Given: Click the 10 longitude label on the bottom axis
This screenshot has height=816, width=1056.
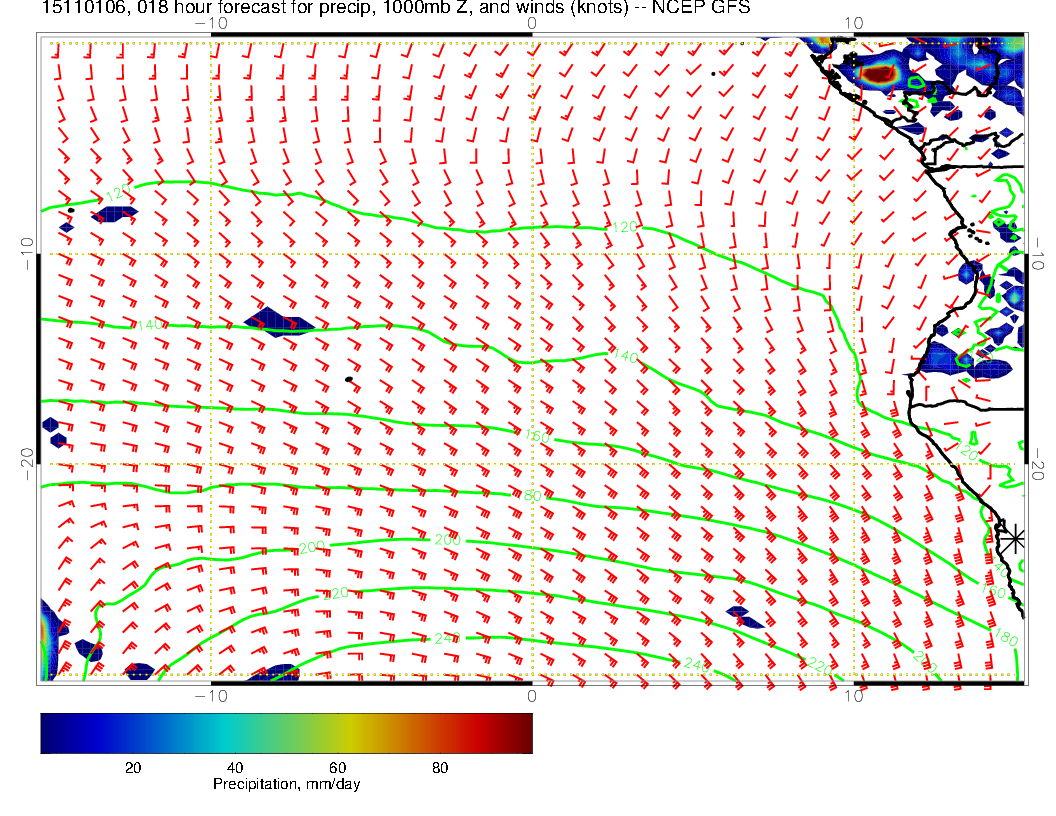Looking at the screenshot, I should (853, 695).
